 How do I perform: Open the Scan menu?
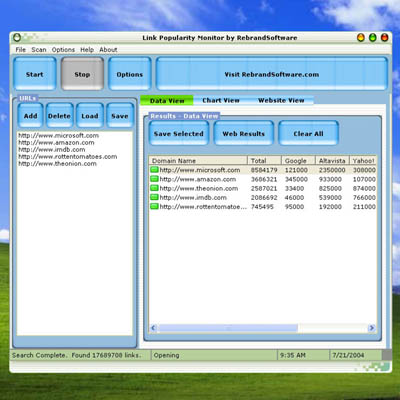point(39,50)
